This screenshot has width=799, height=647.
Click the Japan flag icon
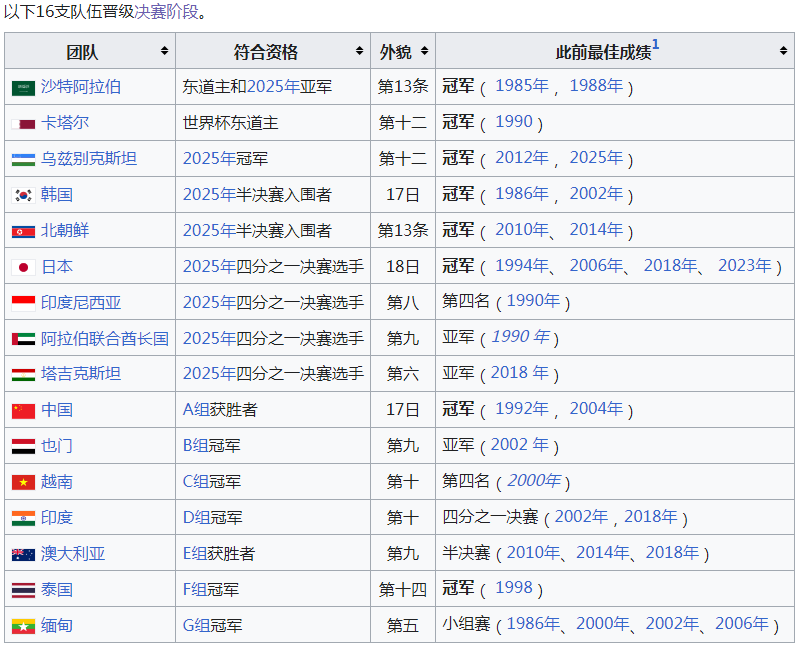pyautogui.click(x=23, y=267)
